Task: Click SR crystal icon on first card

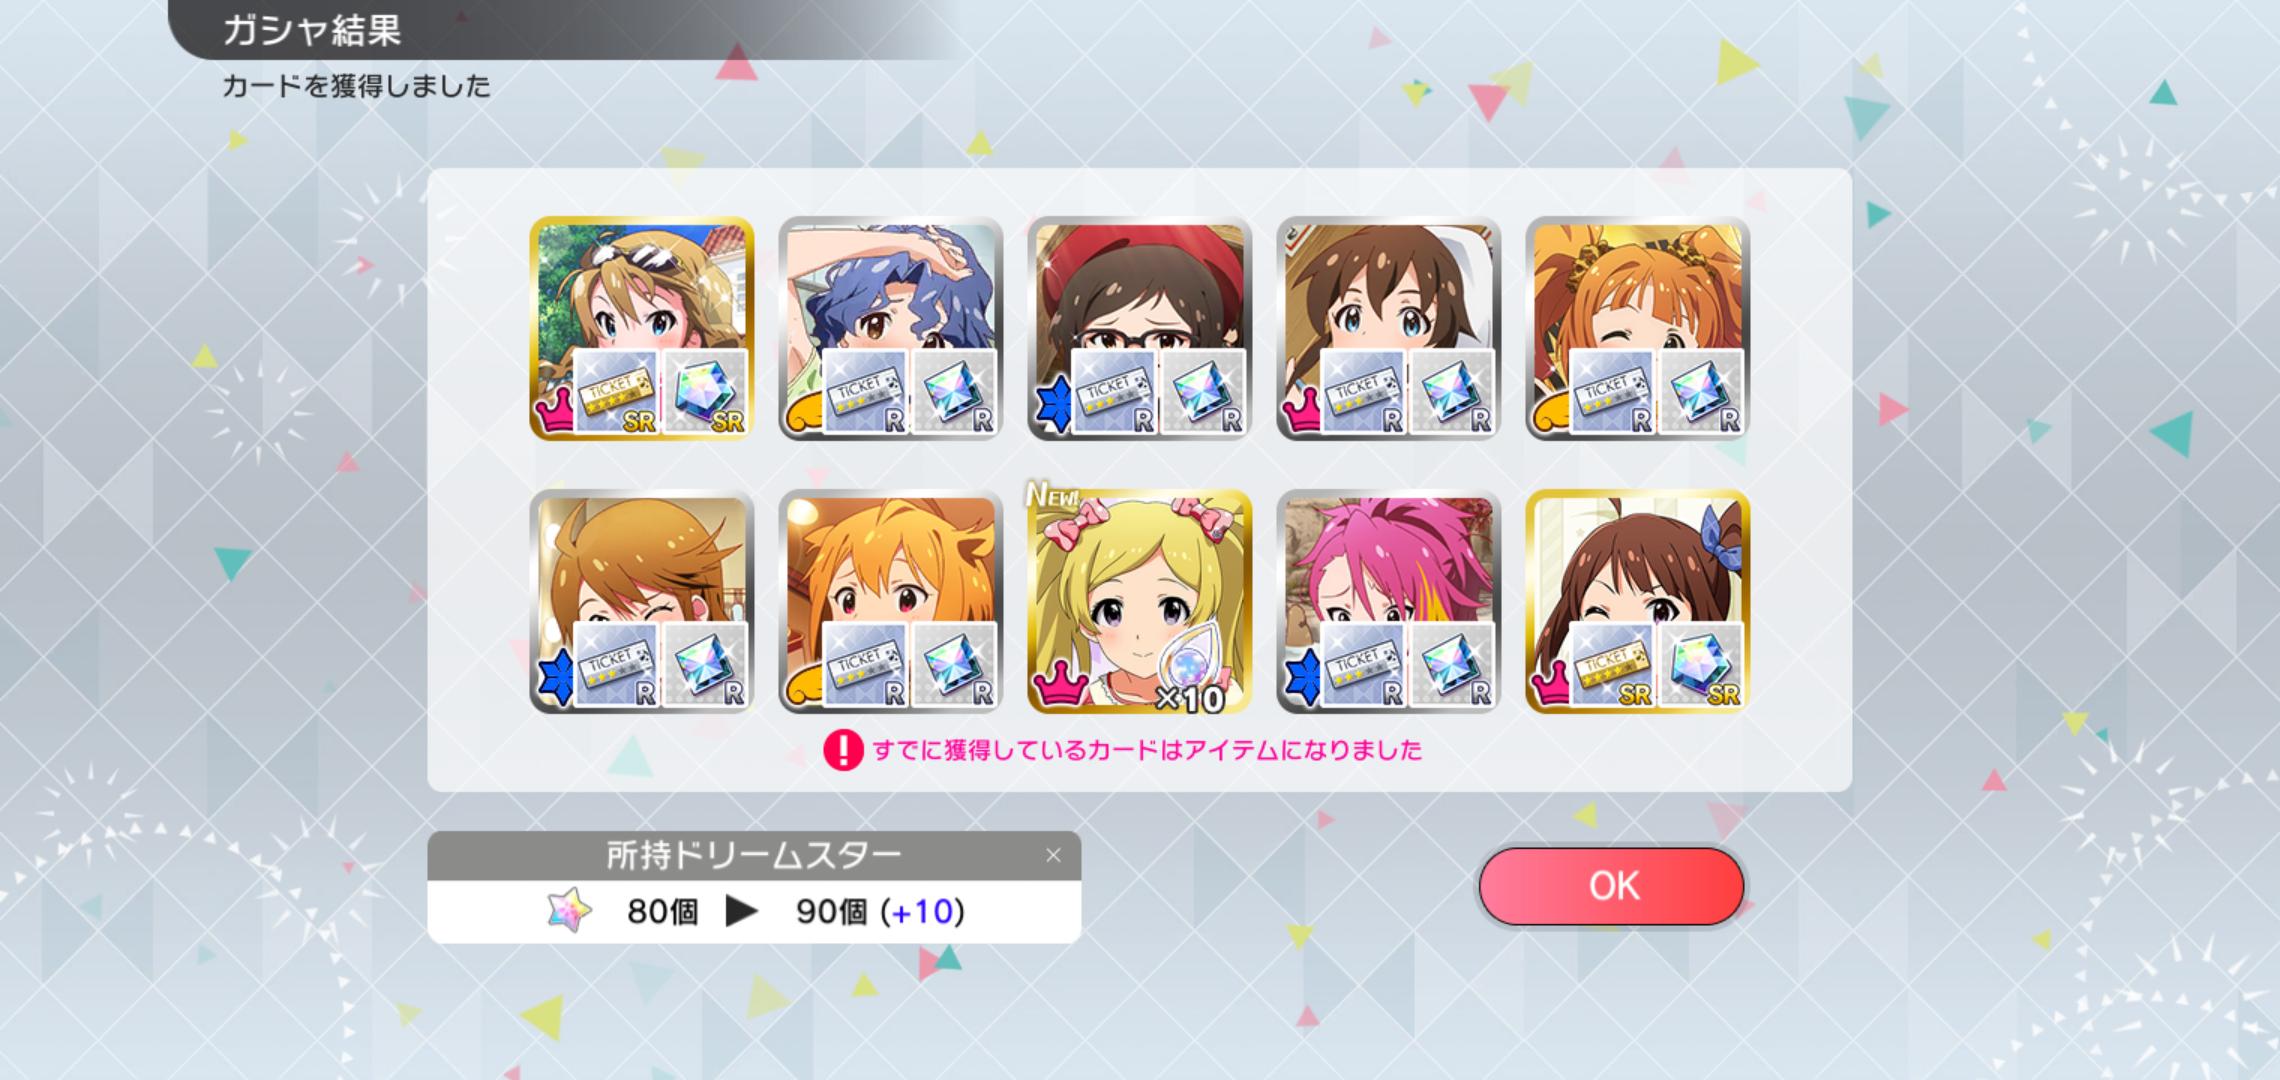Action: tap(705, 391)
